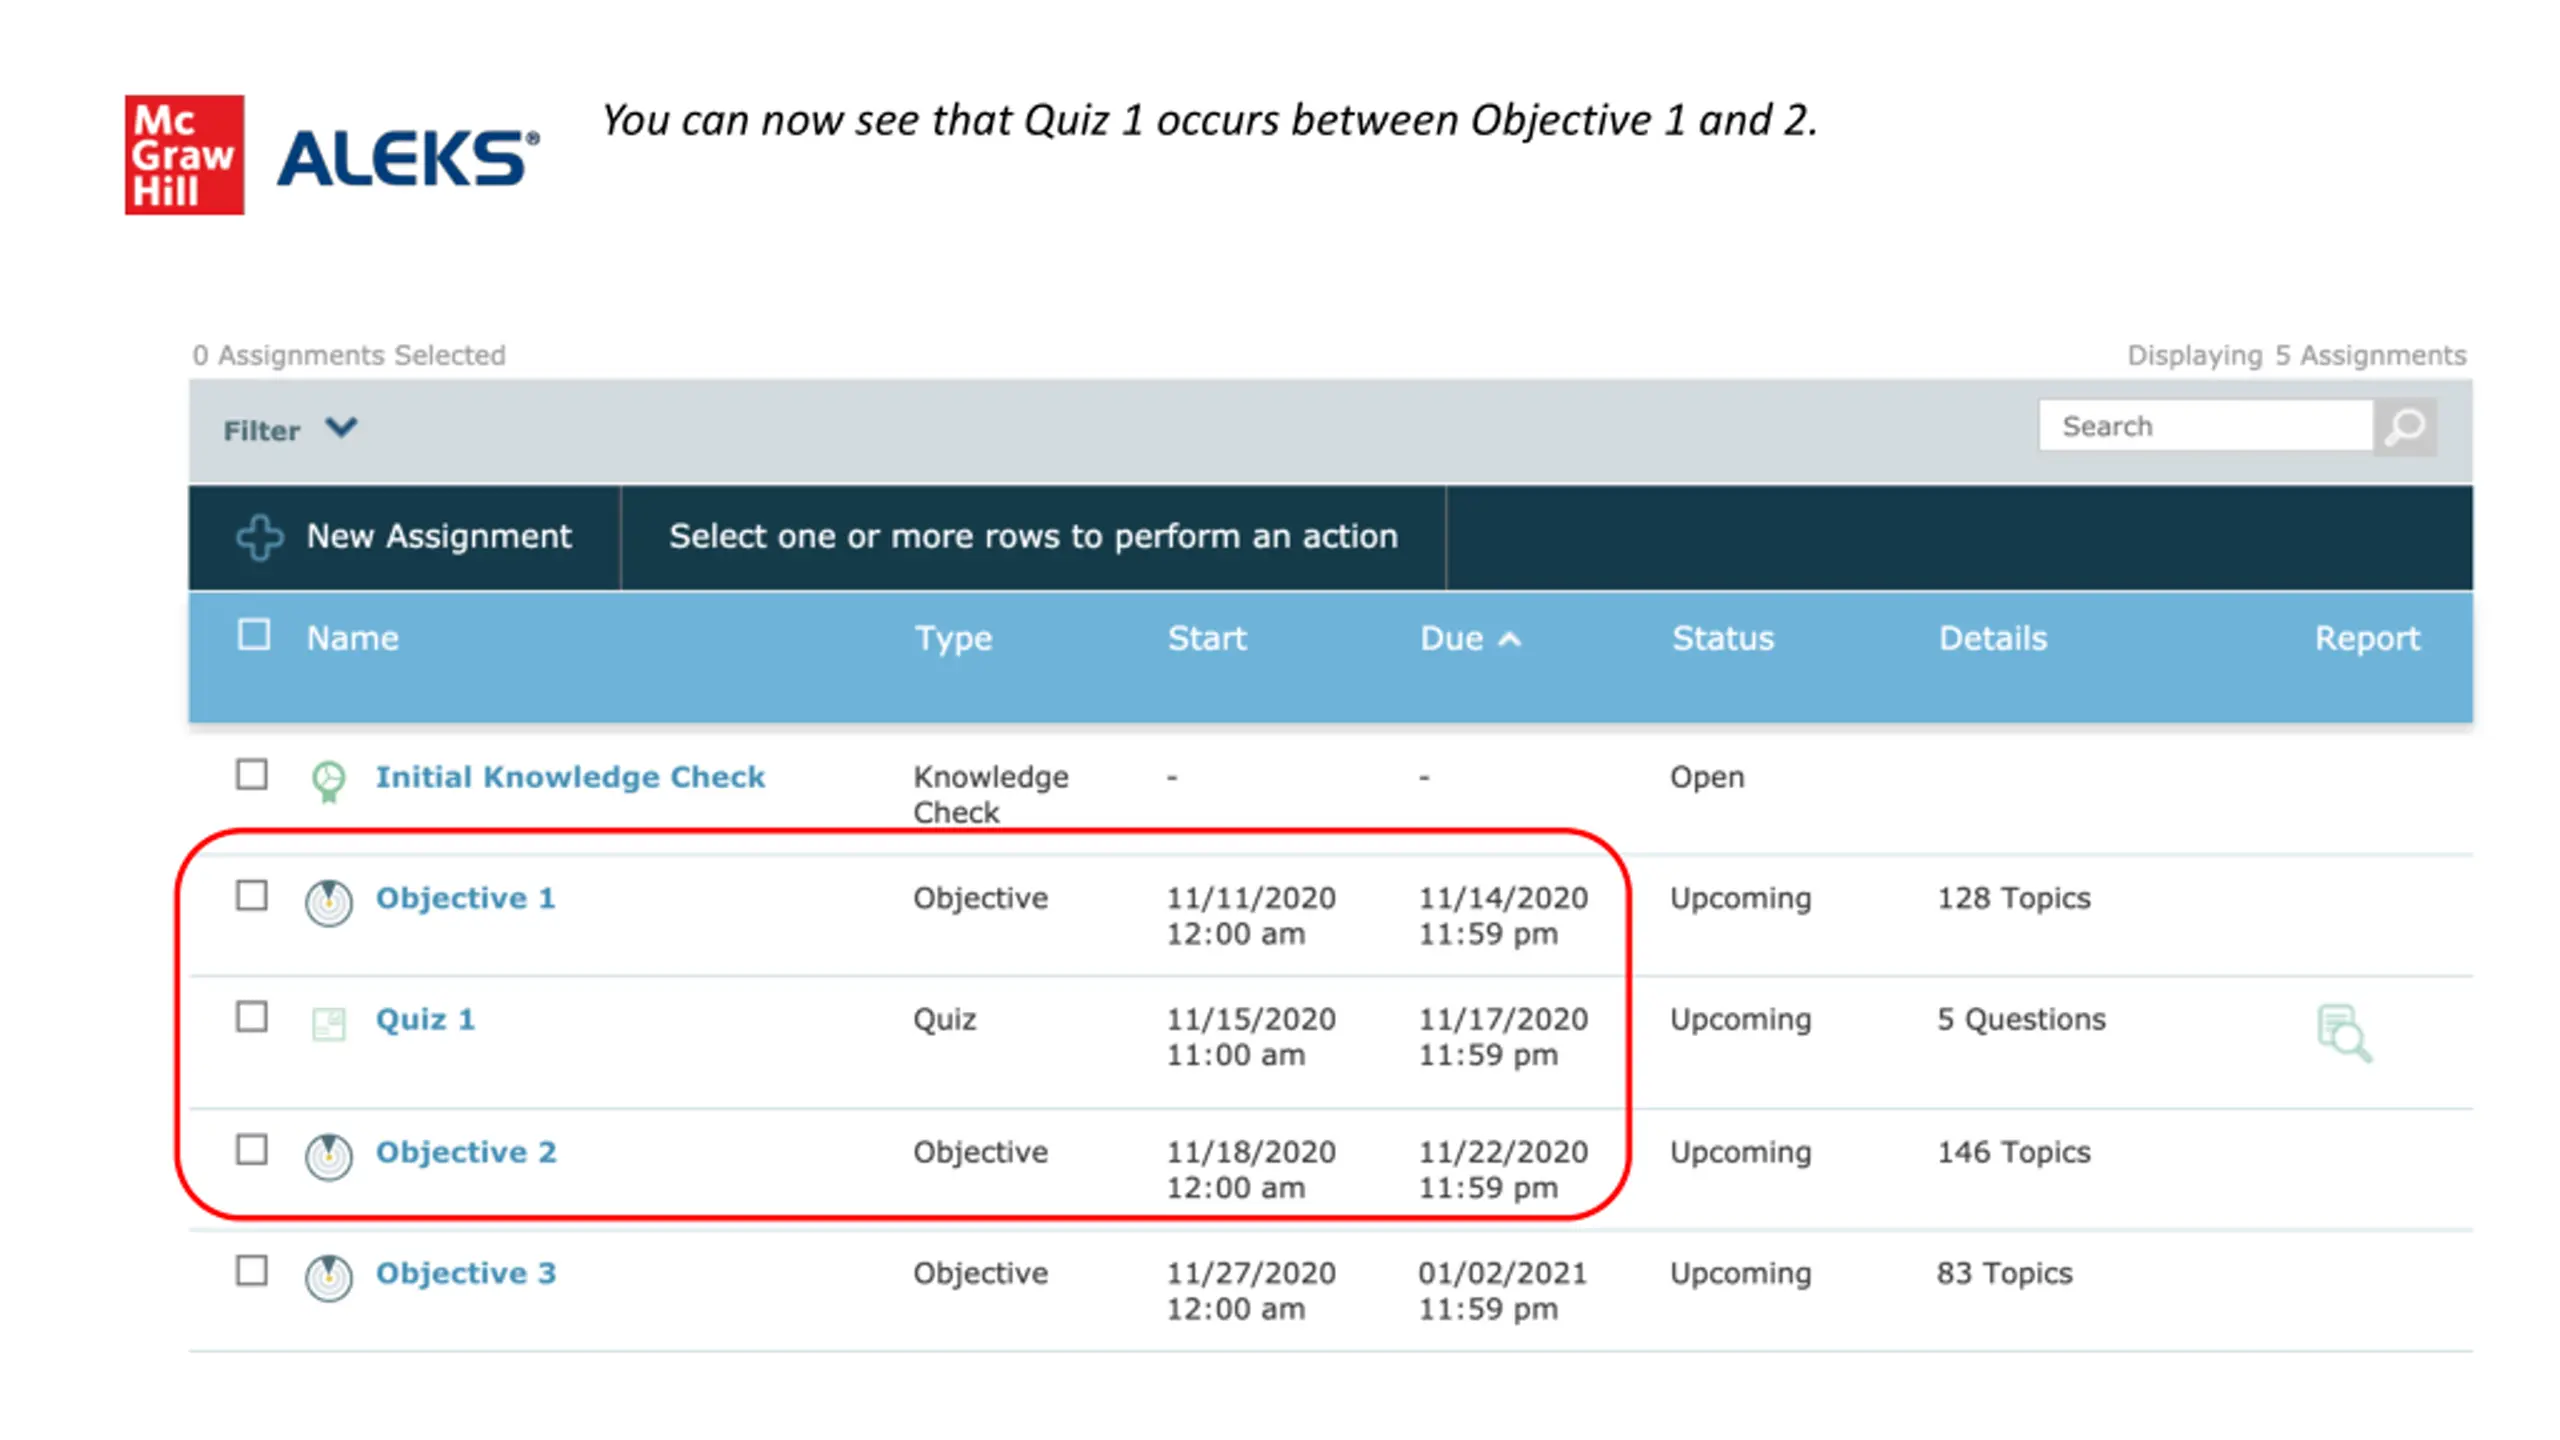Click Quiz 1 due date 11/17/2020
Screen dimensions: 2560x1440
tap(1502, 1019)
